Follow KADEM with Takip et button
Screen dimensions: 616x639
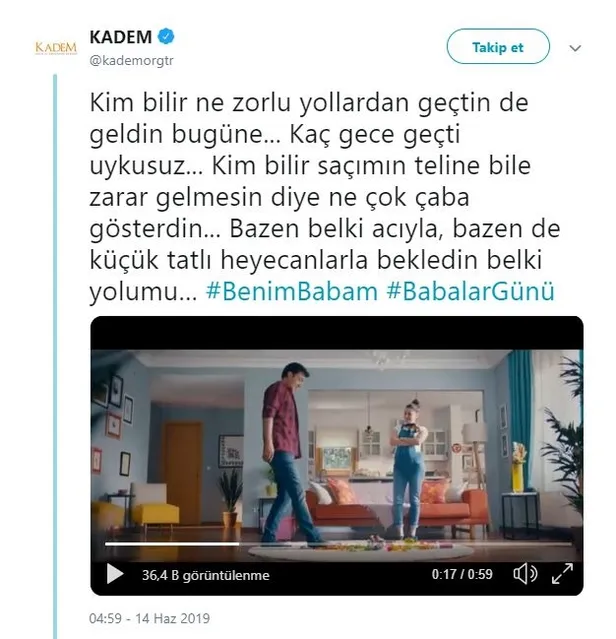click(x=498, y=46)
